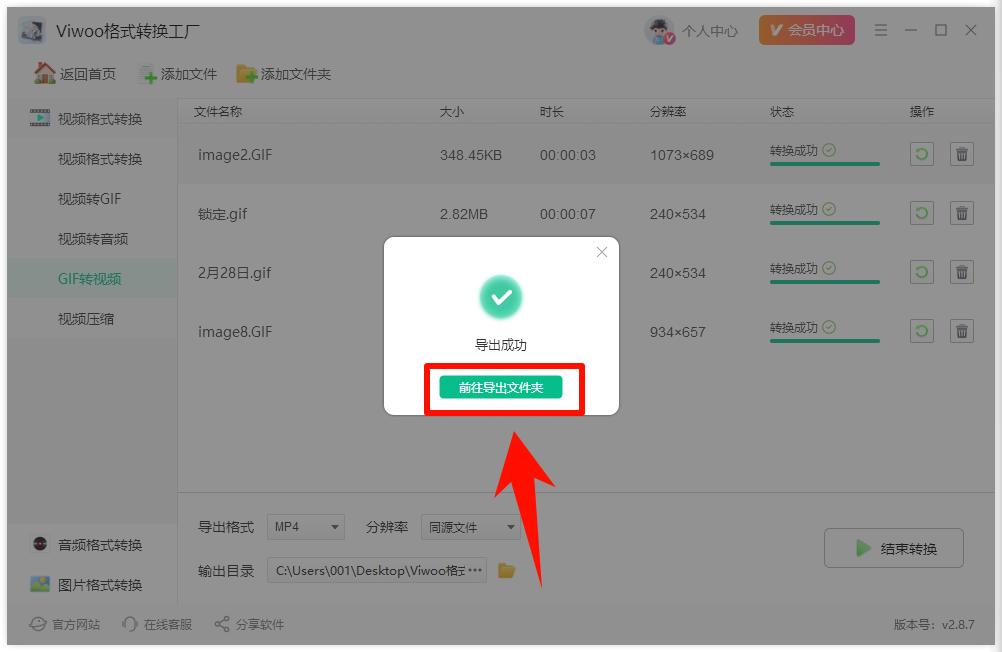Click the 大小 column header
Screen dimensions: 1002x652
[452, 112]
